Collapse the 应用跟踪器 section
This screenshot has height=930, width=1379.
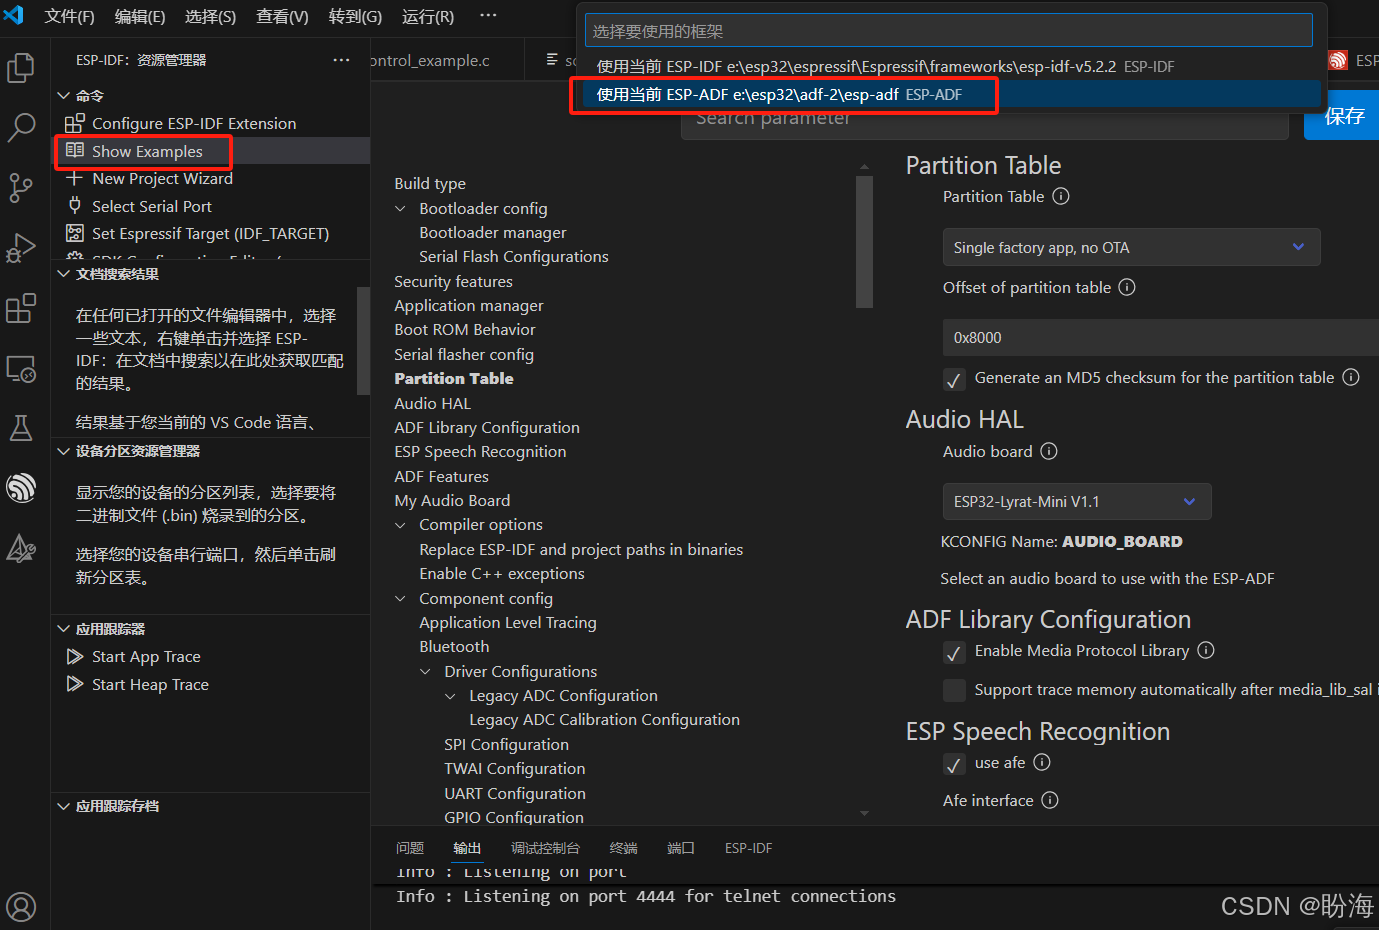click(x=64, y=629)
